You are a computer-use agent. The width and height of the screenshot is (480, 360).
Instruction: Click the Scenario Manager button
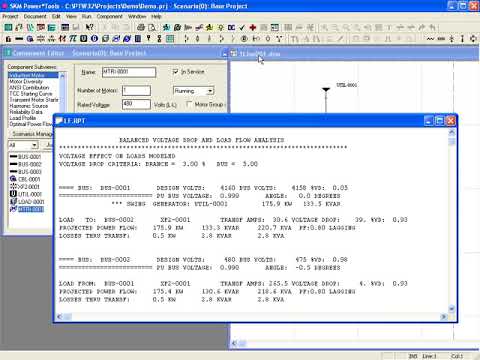click(32, 134)
